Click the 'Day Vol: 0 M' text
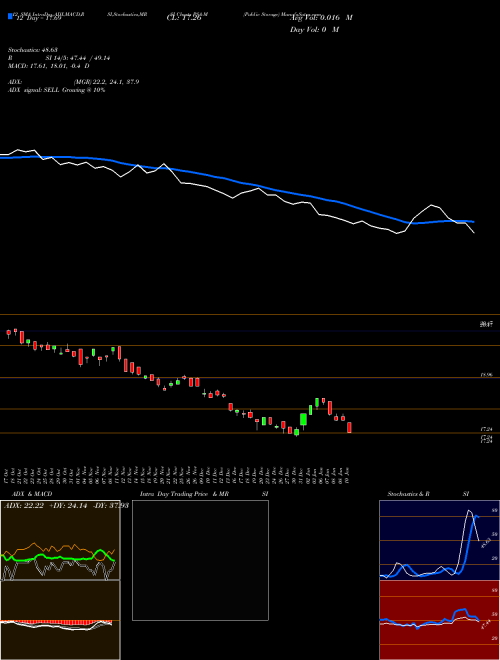This screenshot has width=500, height=660. [314, 29]
